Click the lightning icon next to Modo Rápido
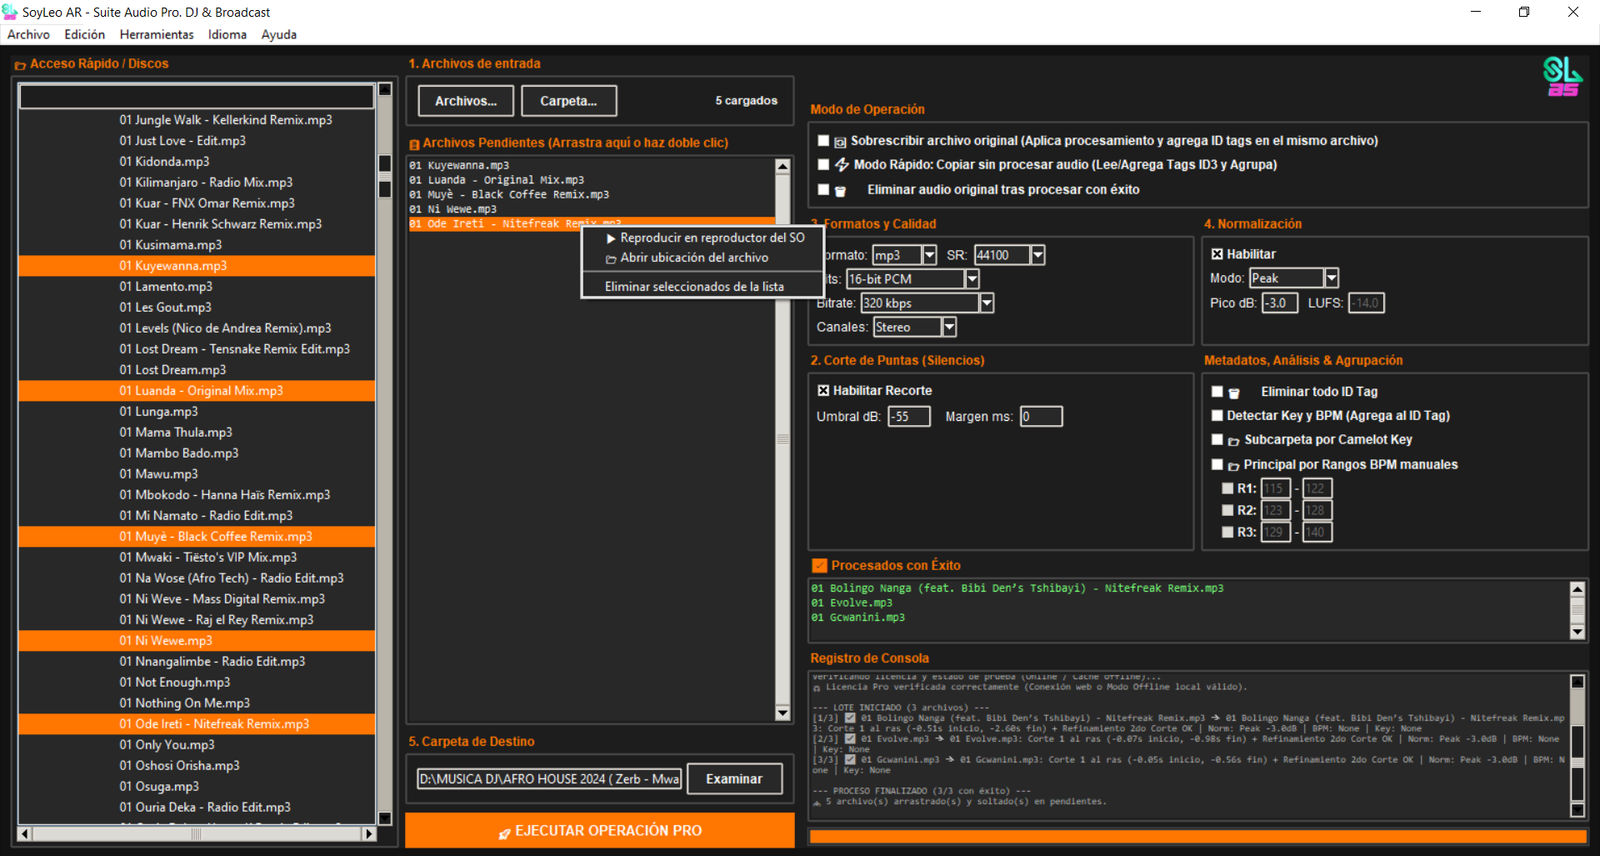This screenshot has height=856, width=1600. coord(842,165)
